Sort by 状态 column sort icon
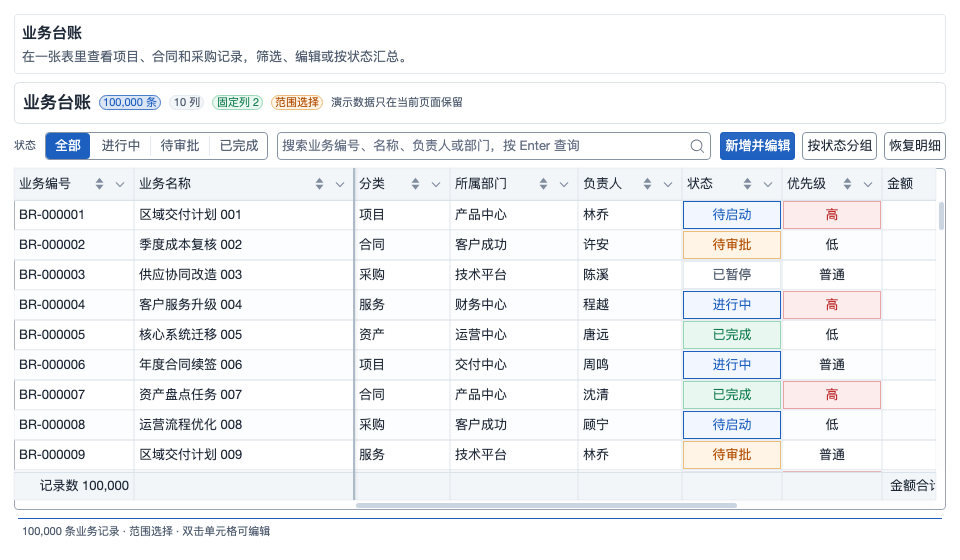The image size is (960, 560). tap(747, 184)
